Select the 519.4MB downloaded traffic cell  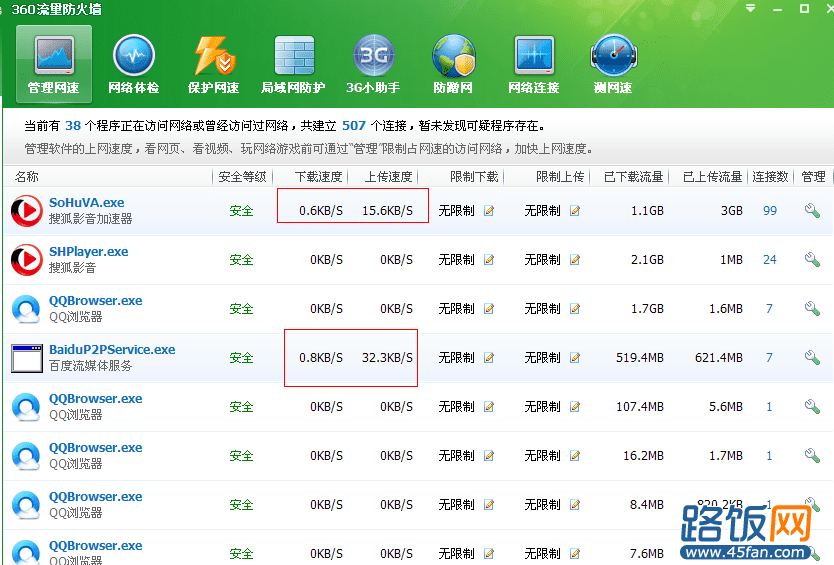click(640, 358)
